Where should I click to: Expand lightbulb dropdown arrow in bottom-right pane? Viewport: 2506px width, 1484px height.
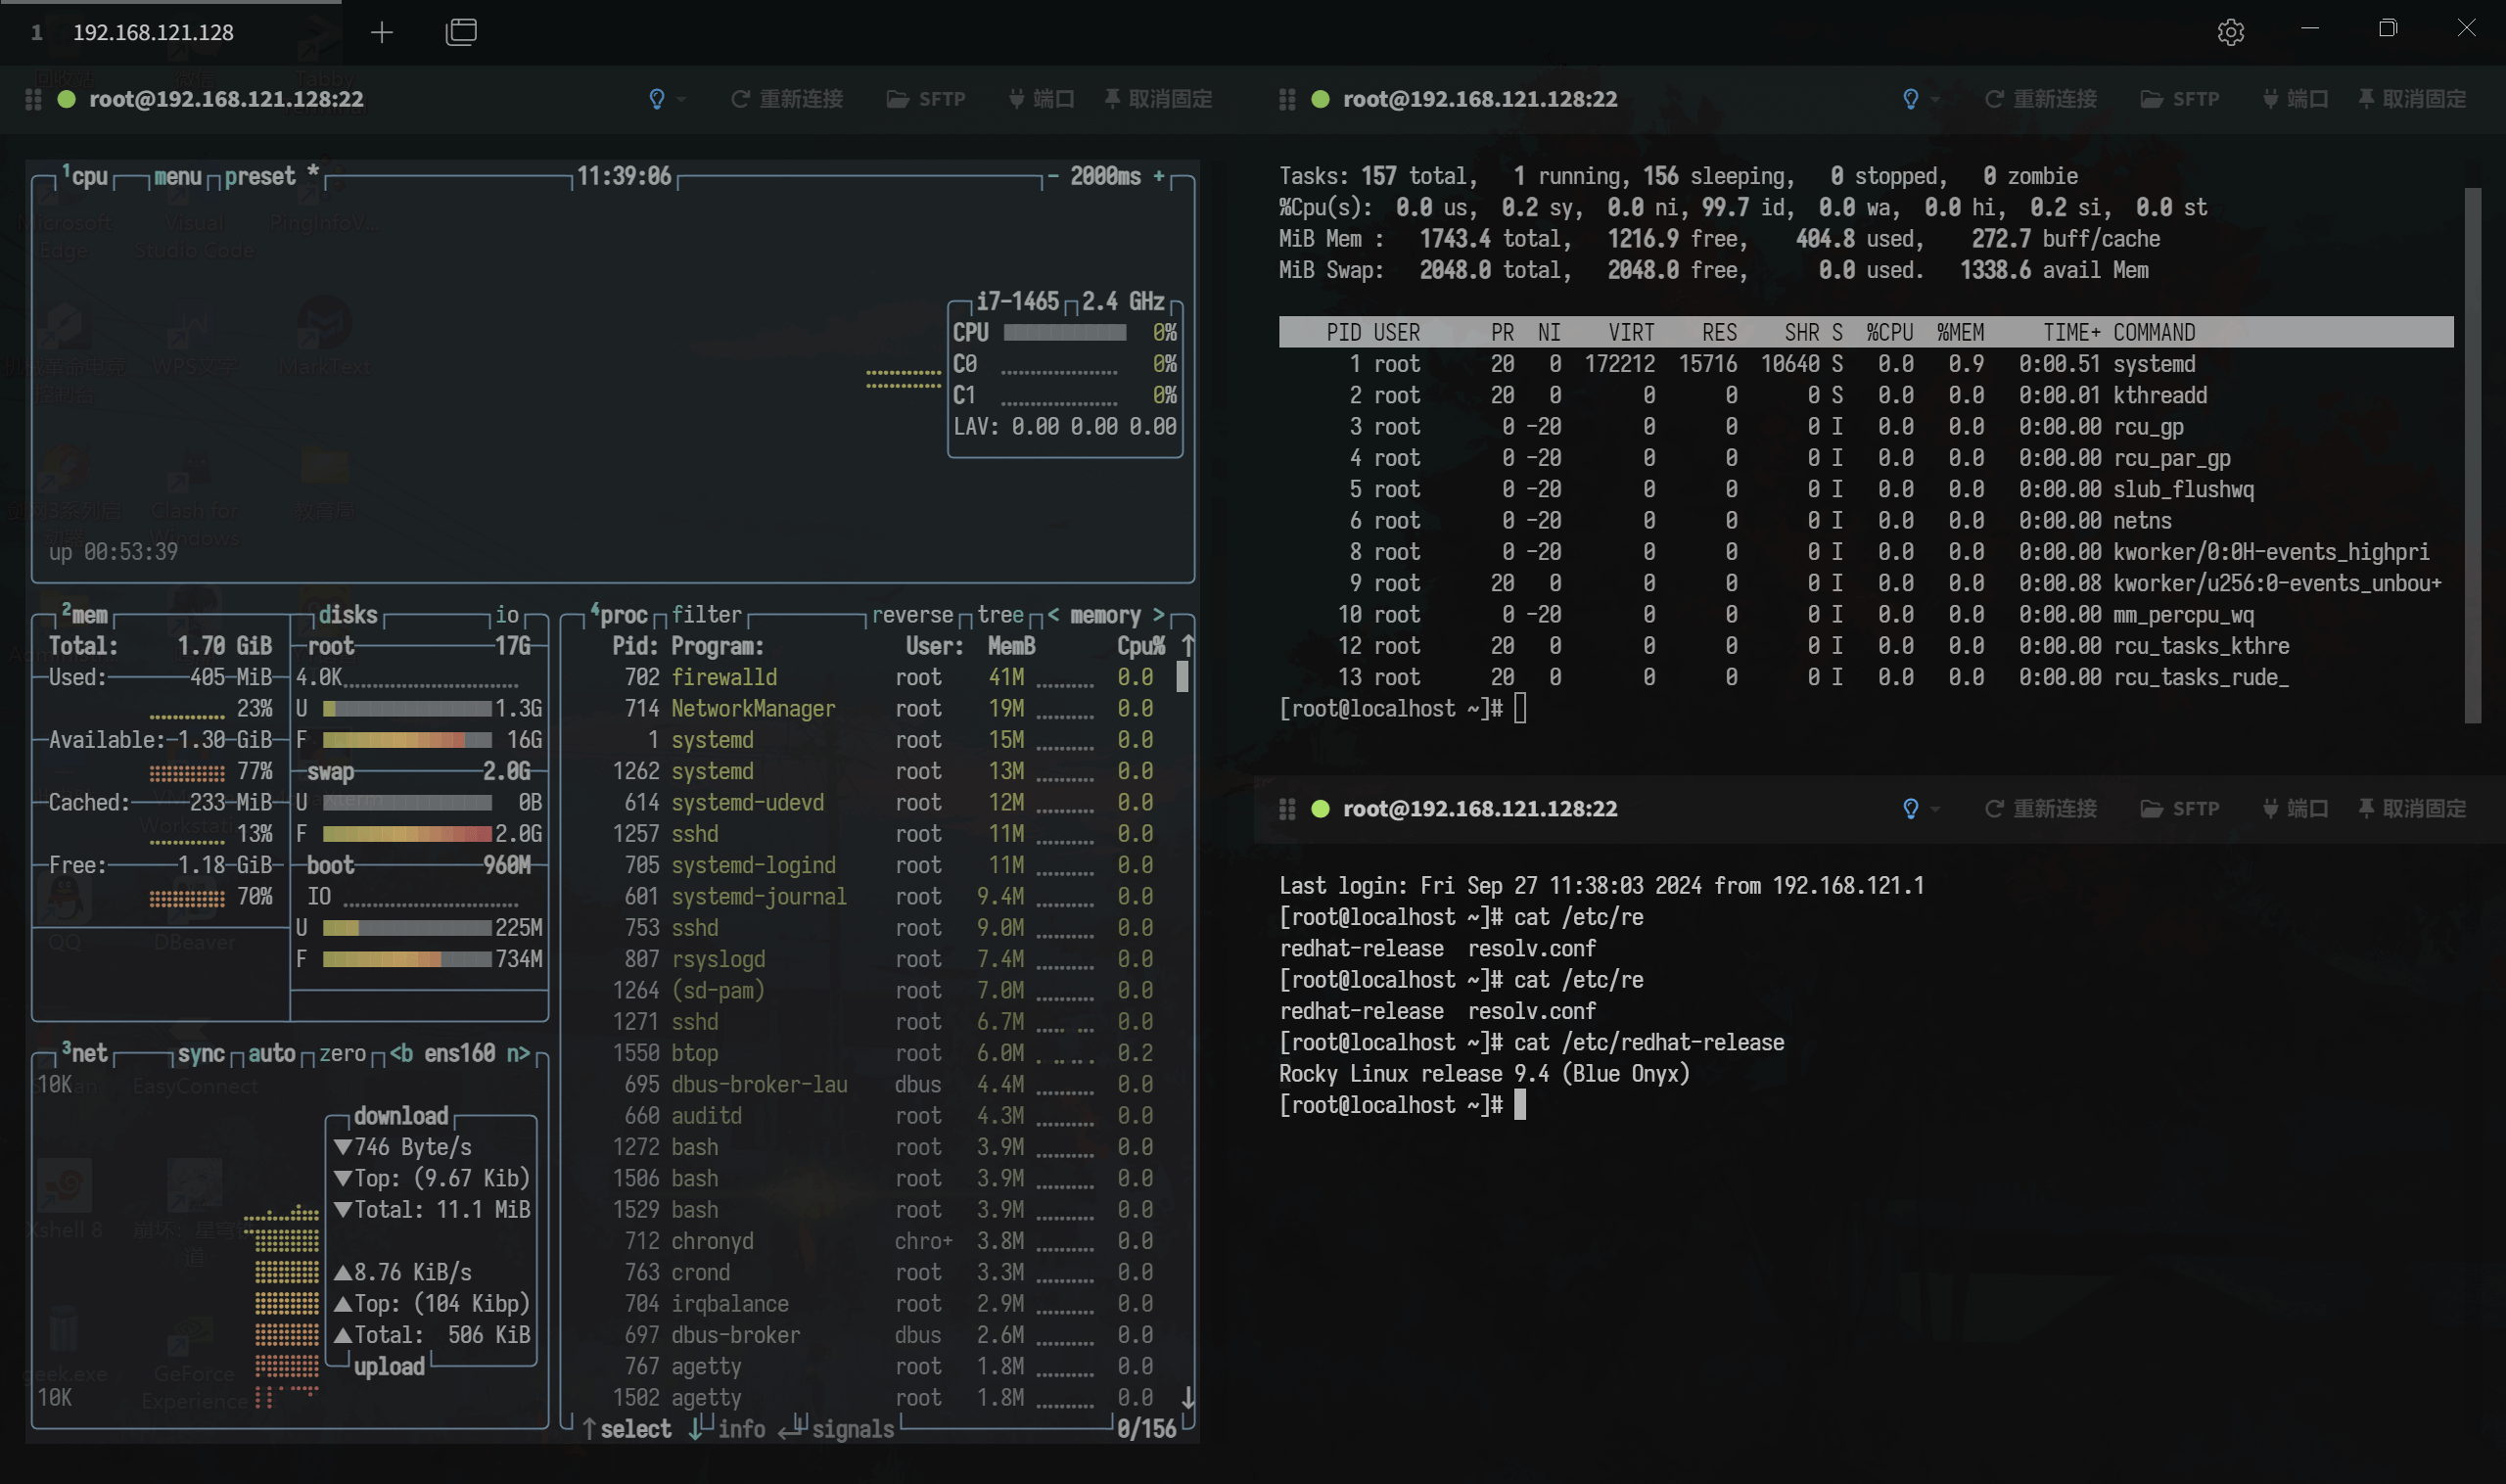(x=1935, y=809)
